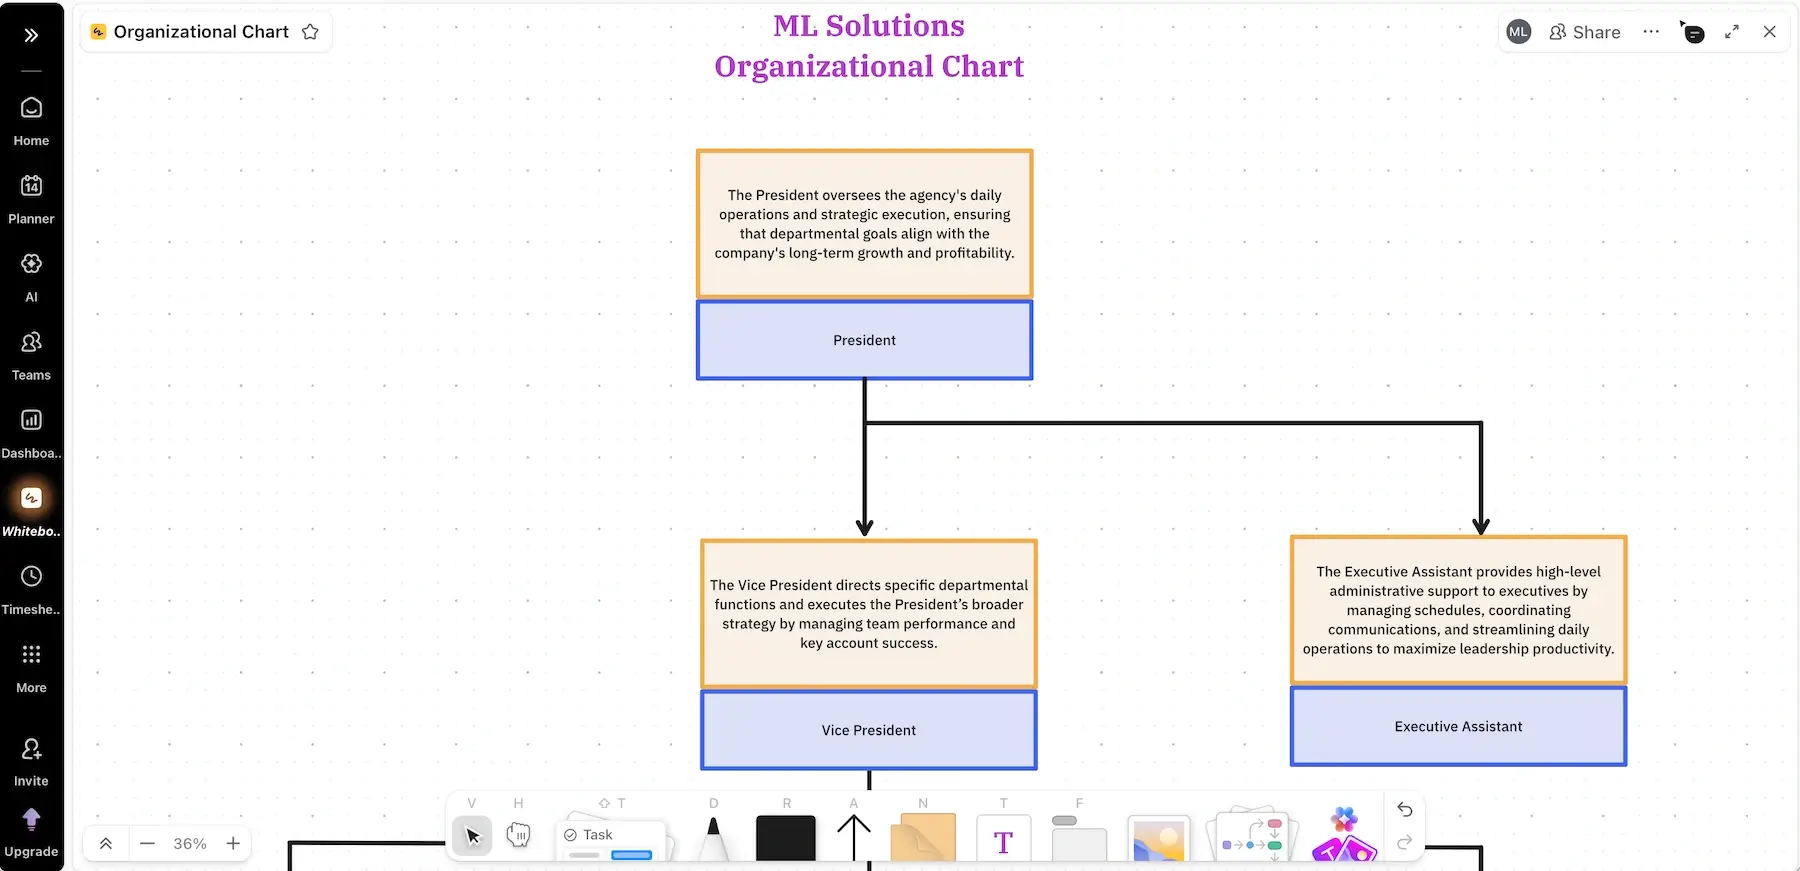
Task: Toggle fullscreen expand view
Action: tap(1732, 32)
